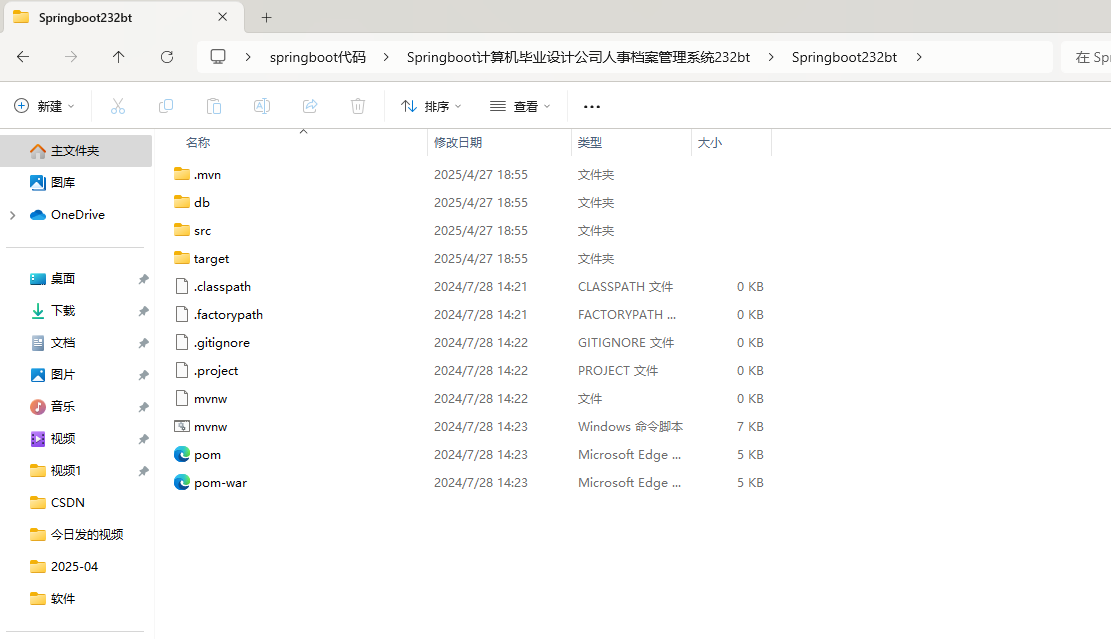Expand the OneDrive tree node
The height and width of the screenshot is (639, 1111).
(13, 215)
